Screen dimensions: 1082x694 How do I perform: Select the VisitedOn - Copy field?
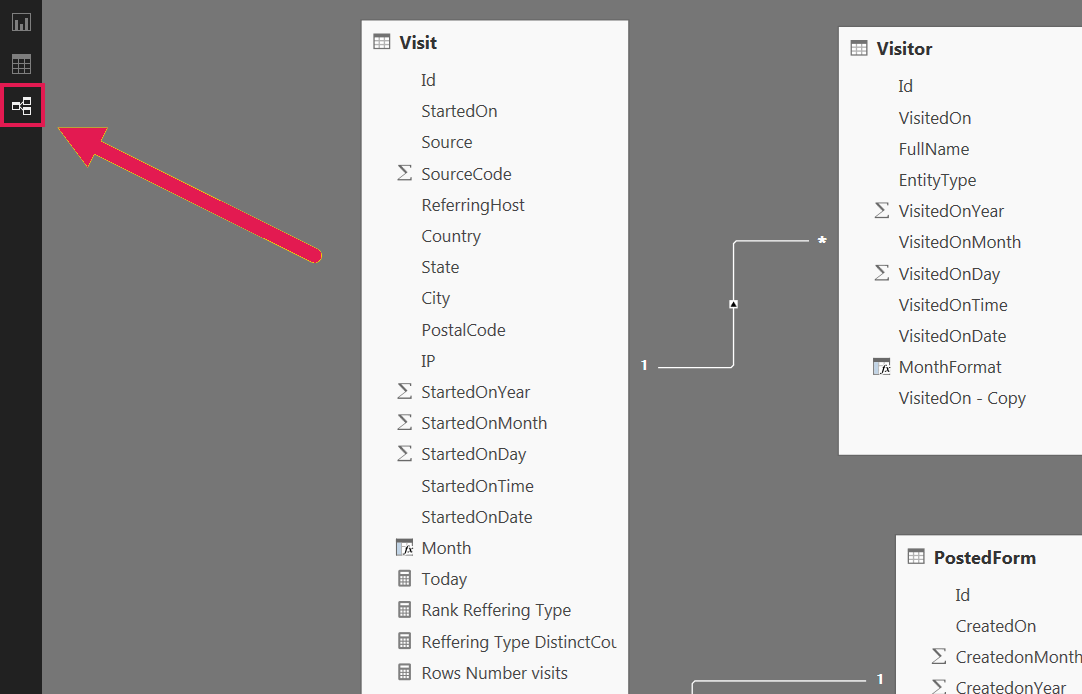click(x=962, y=398)
